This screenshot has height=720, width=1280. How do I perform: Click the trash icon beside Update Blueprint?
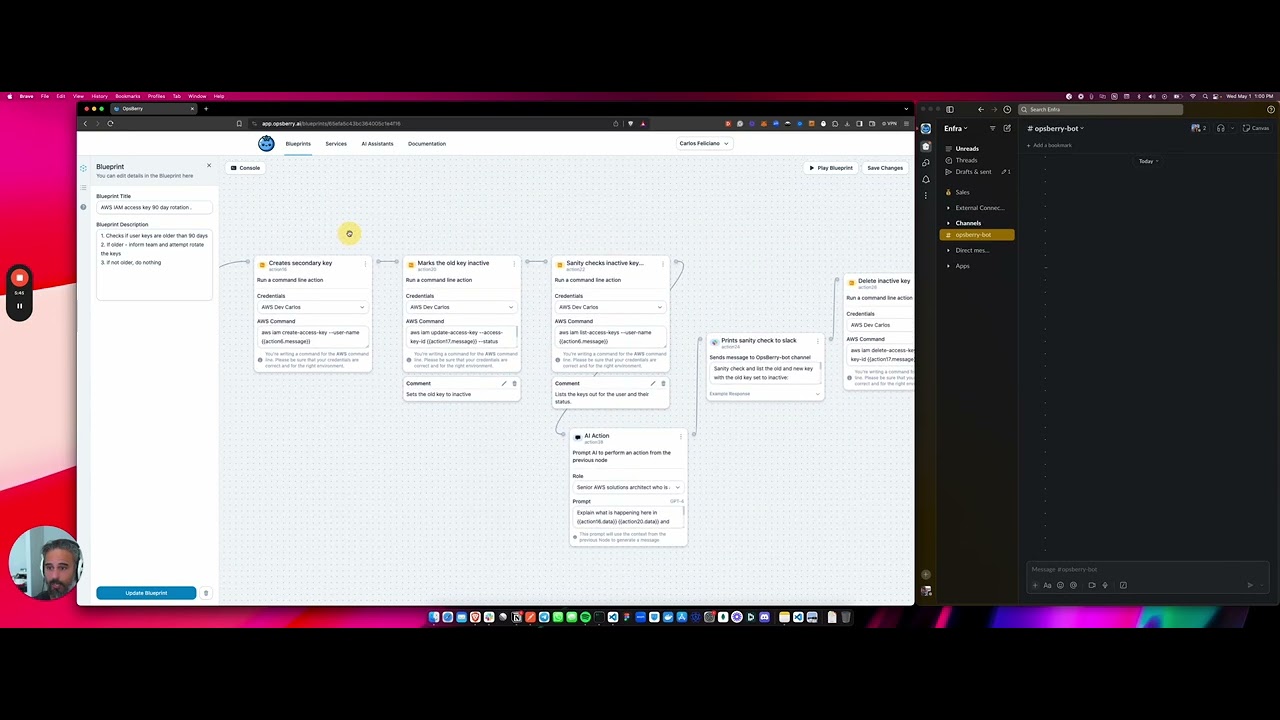pos(206,593)
